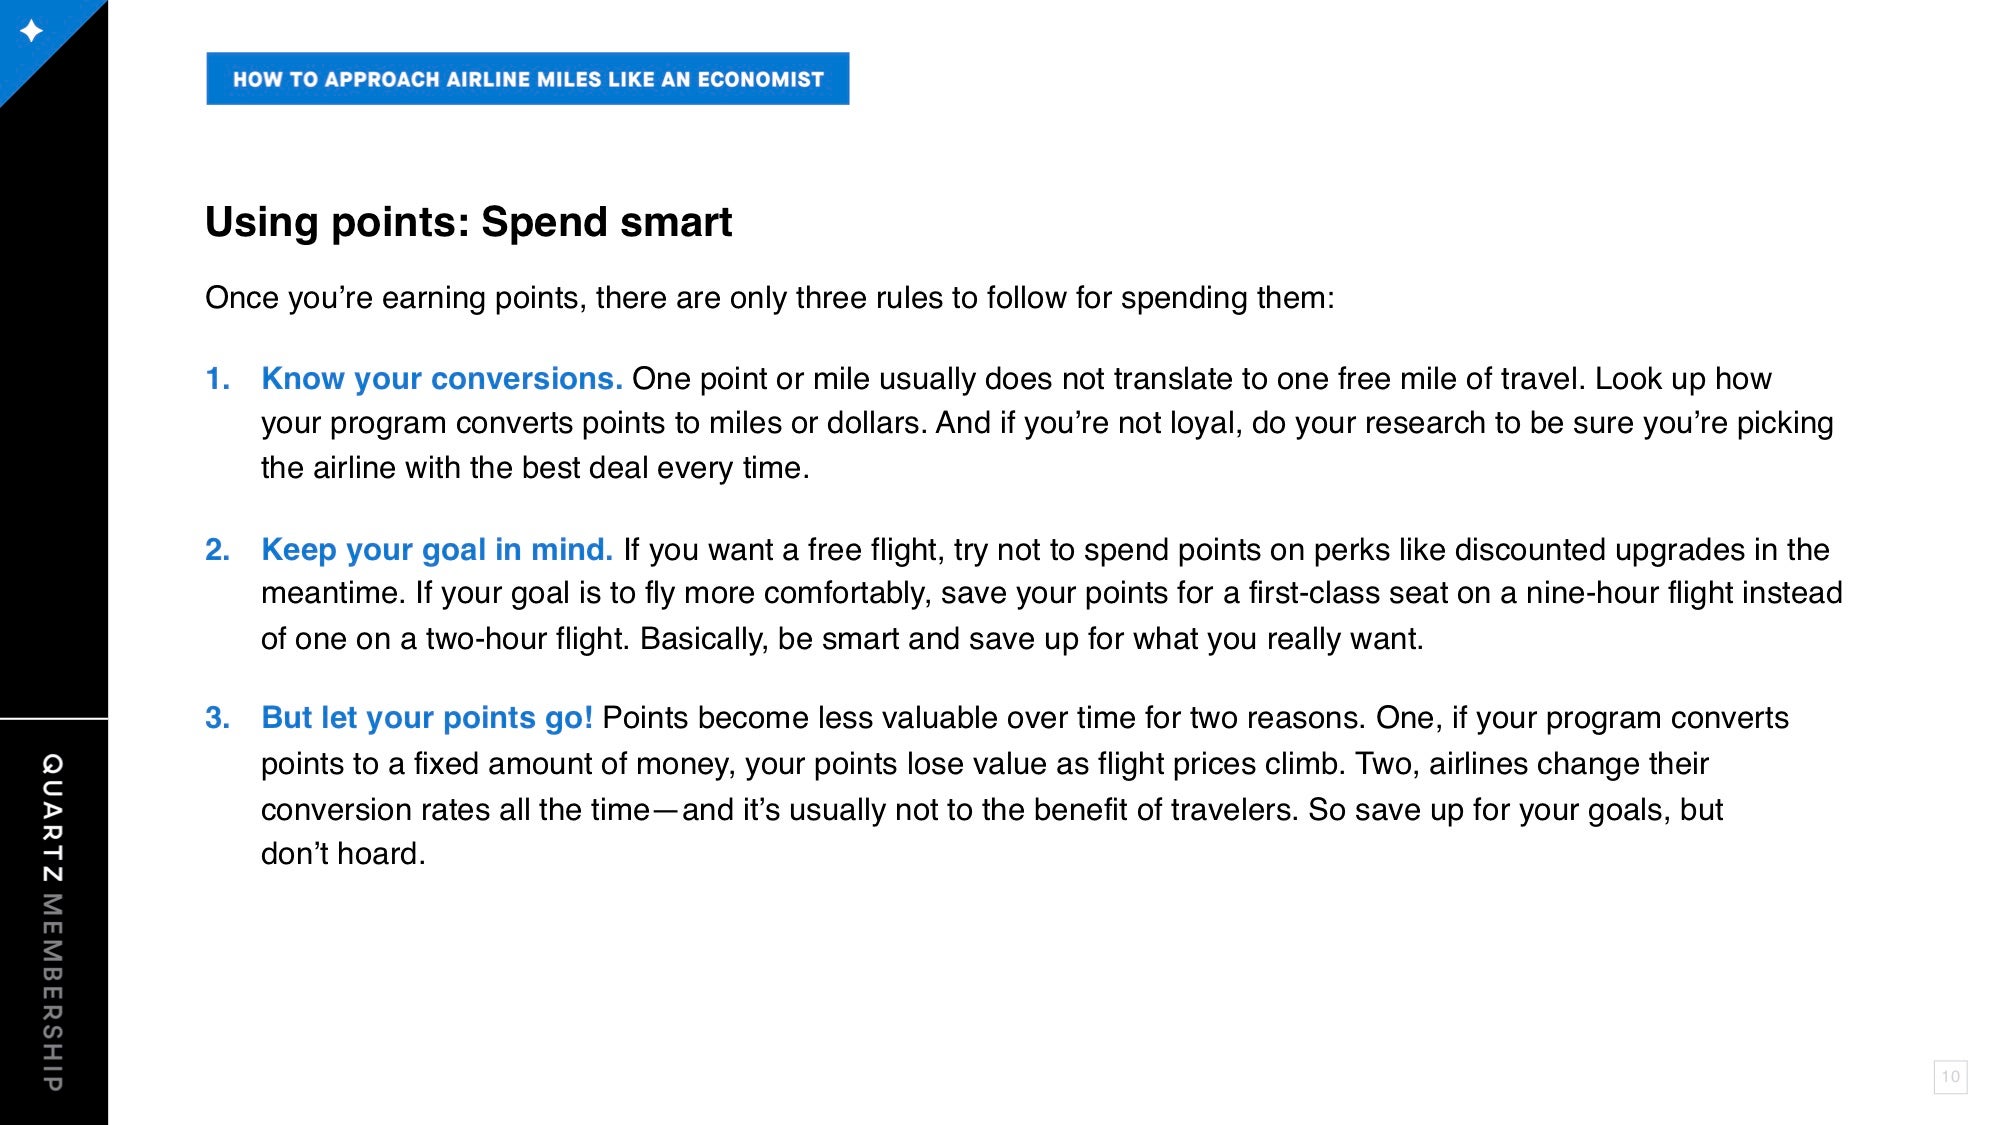2000x1125 pixels.
Task: Click the white divider line in black sidebar
Action: point(54,718)
